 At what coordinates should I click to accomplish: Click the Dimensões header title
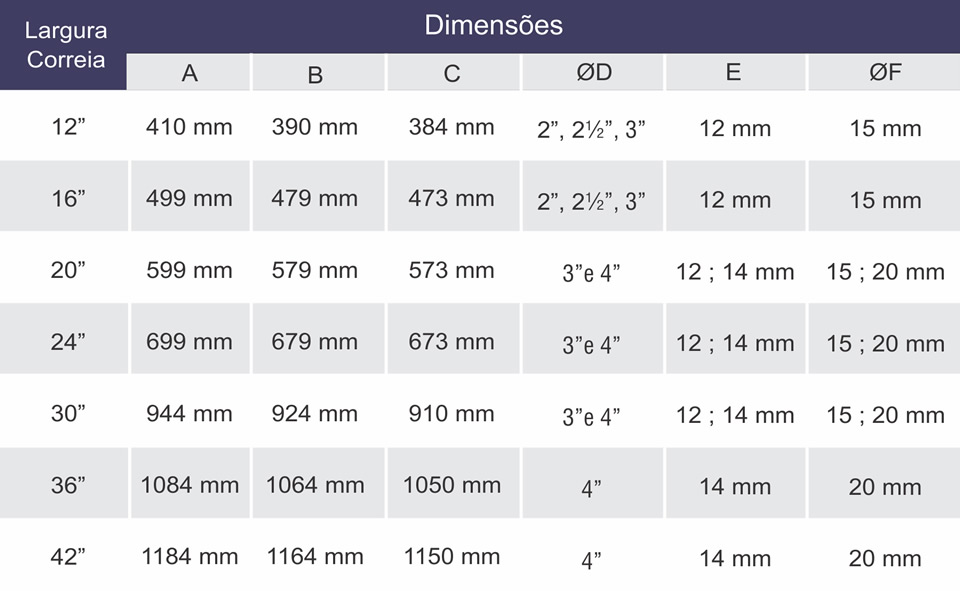(493, 25)
